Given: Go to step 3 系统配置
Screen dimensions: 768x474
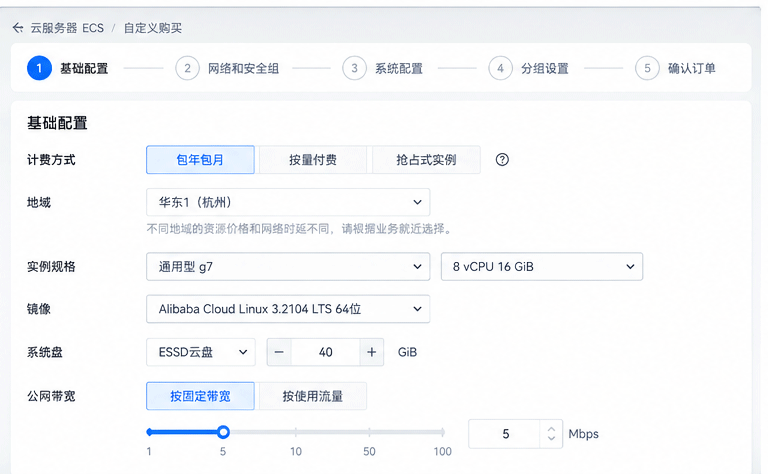Looking at the screenshot, I should (383, 68).
